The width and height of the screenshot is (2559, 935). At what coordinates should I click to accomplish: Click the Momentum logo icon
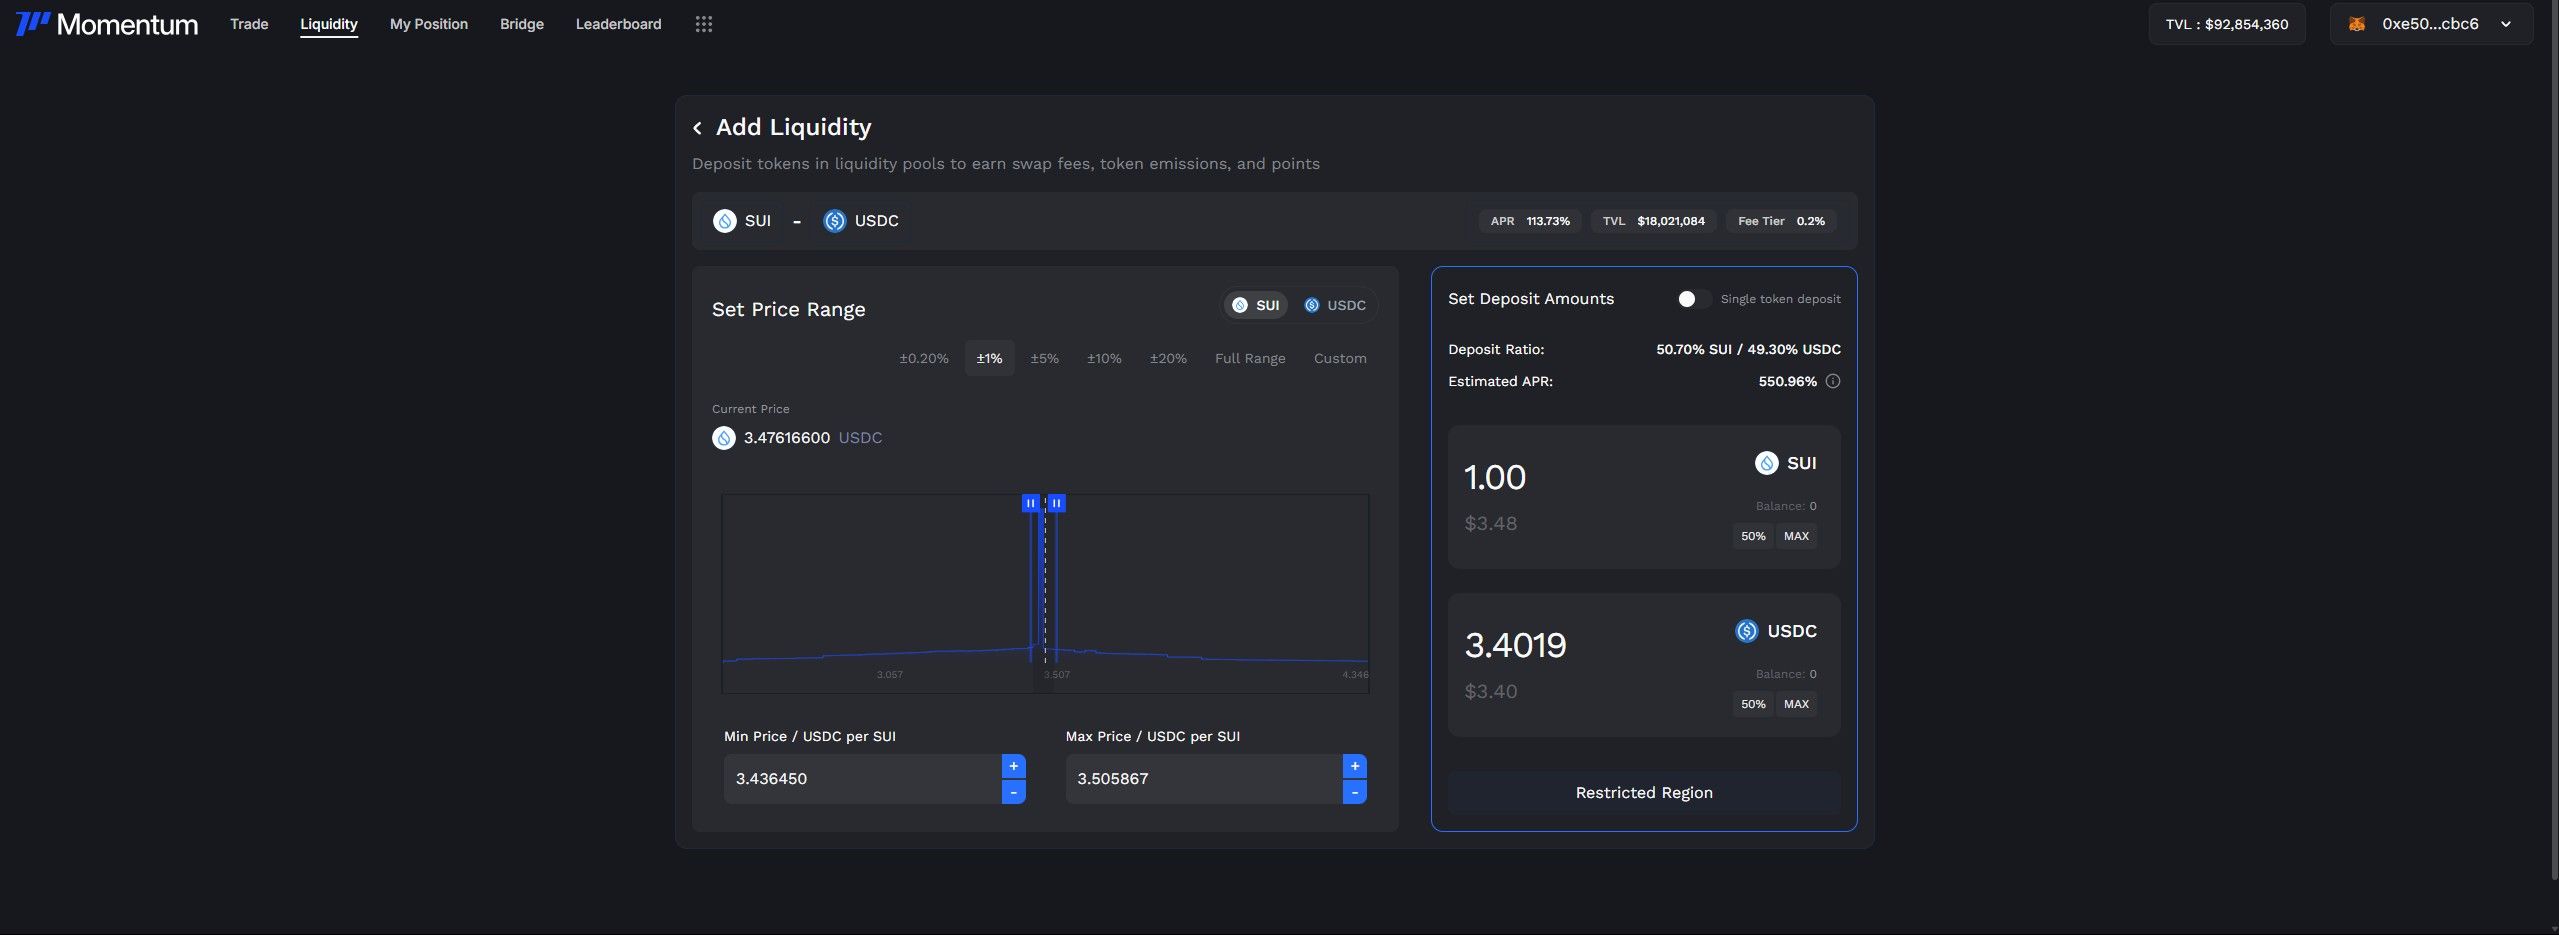pos(32,24)
